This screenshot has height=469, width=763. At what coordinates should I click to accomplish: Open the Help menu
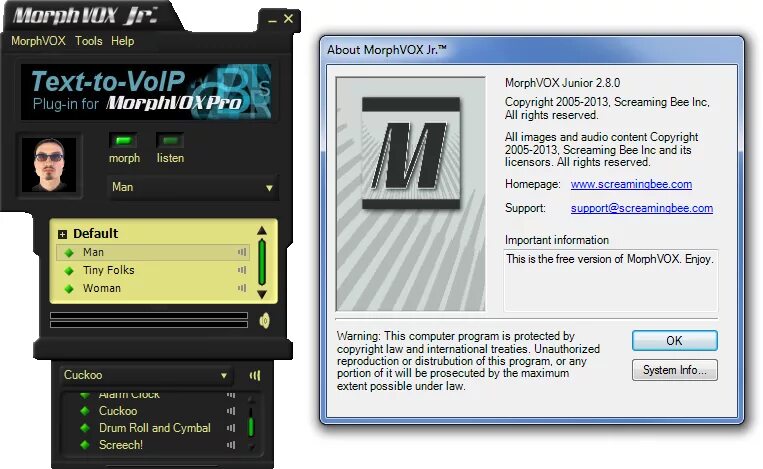pos(122,41)
